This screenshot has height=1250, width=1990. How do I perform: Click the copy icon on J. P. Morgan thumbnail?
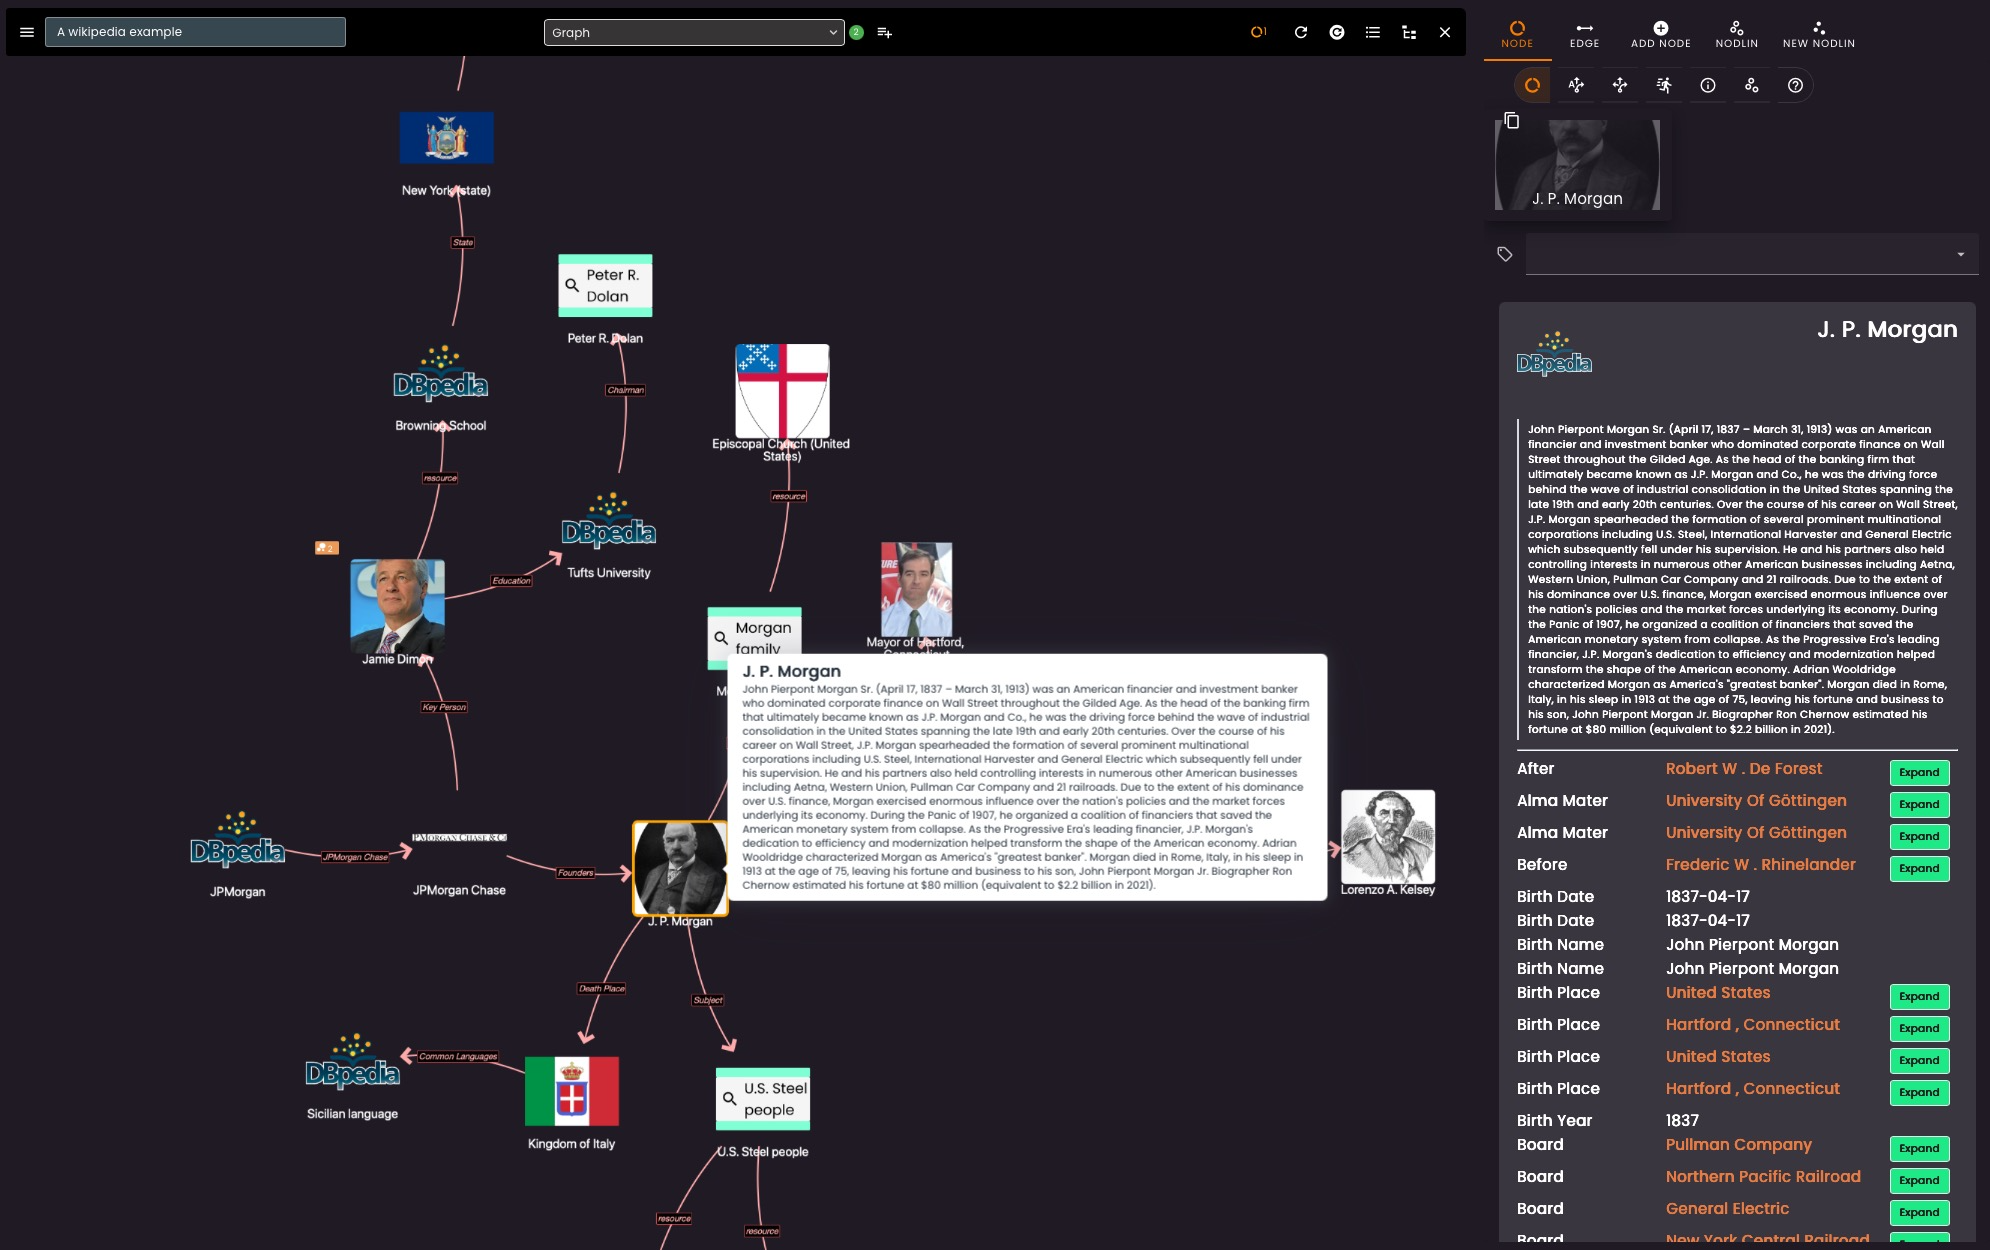1511,121
